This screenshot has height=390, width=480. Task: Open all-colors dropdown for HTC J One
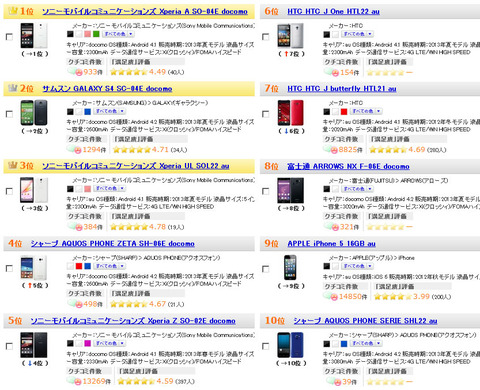pyautogui.click(x=358, y=34)
